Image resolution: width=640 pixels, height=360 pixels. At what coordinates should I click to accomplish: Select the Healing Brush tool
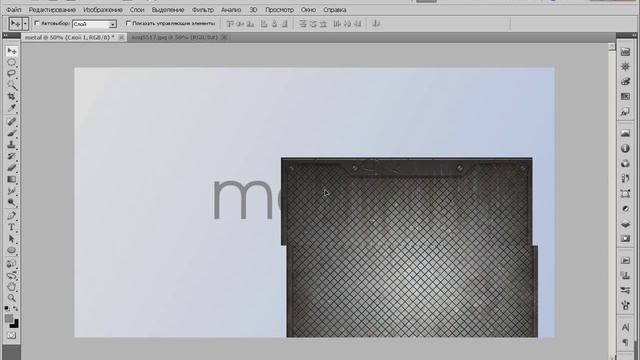11,122
